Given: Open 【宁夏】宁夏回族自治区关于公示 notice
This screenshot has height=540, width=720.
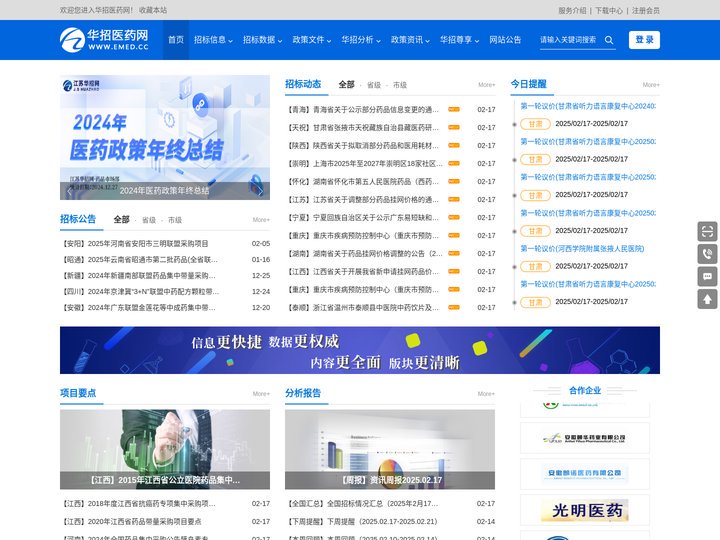Looking at the screenshot, I should pyautogui.click(x=363, y=217).
